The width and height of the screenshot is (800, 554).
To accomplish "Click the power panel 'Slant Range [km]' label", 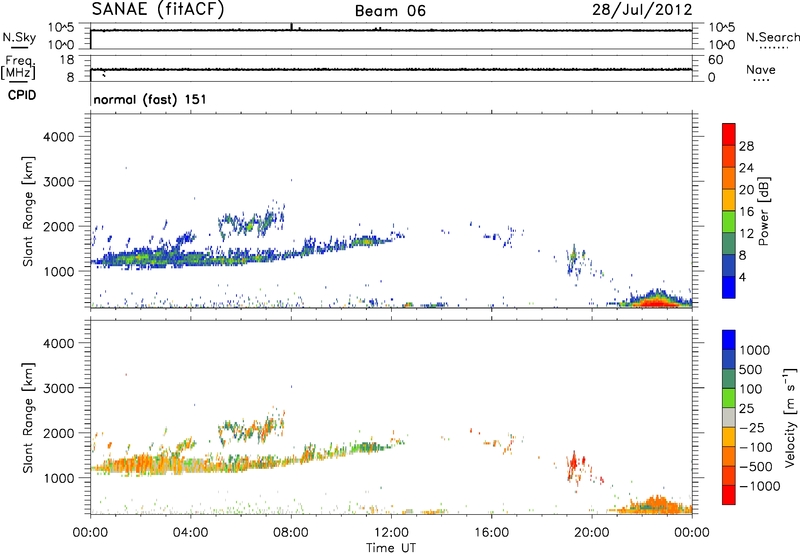I will (28, 211).
